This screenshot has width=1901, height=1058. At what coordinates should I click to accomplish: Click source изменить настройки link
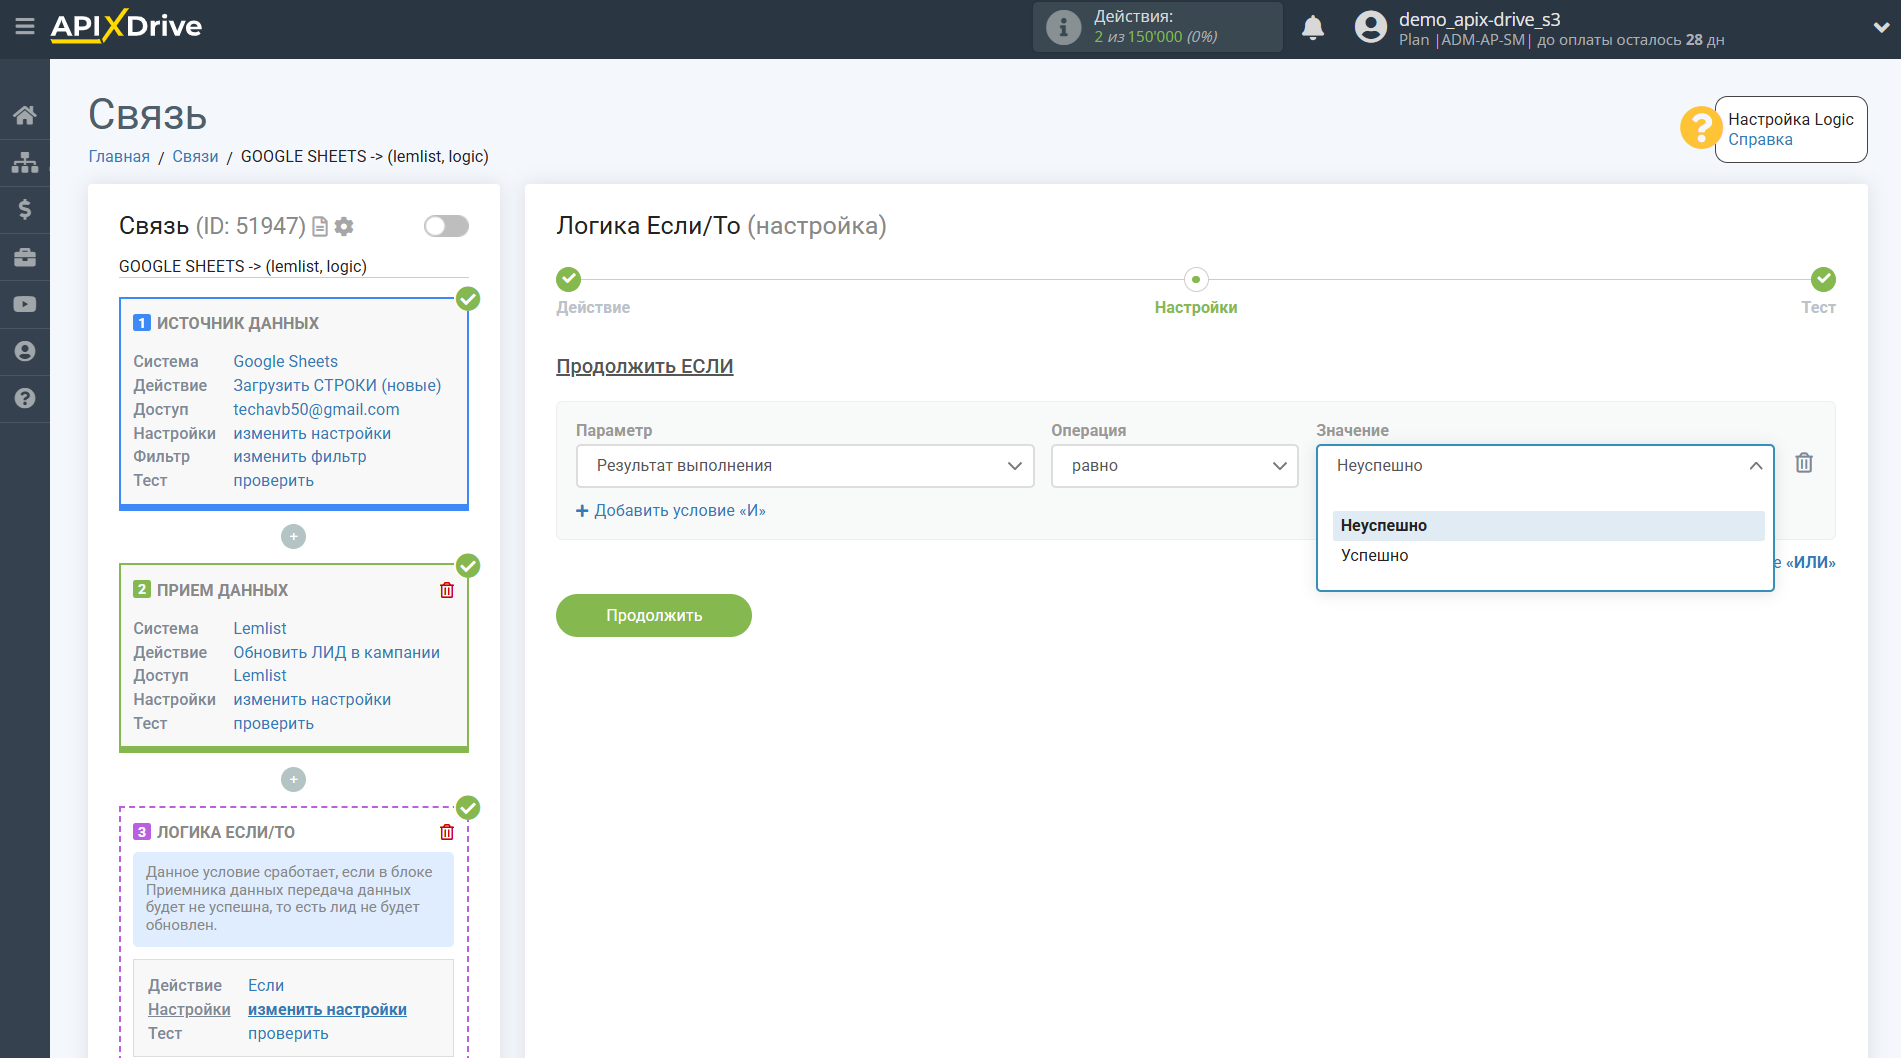[312, 434]
